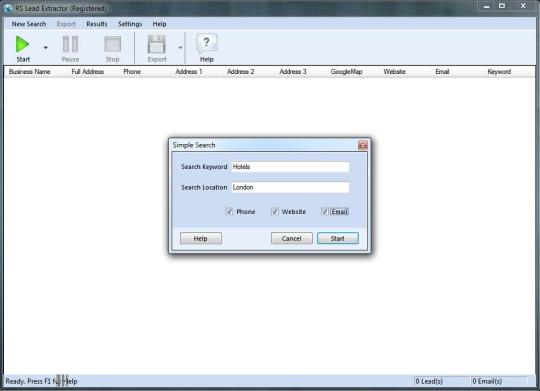
Task: Uncheck the Website checkbox
Action: pyautogui.click(x=274, y=212)
